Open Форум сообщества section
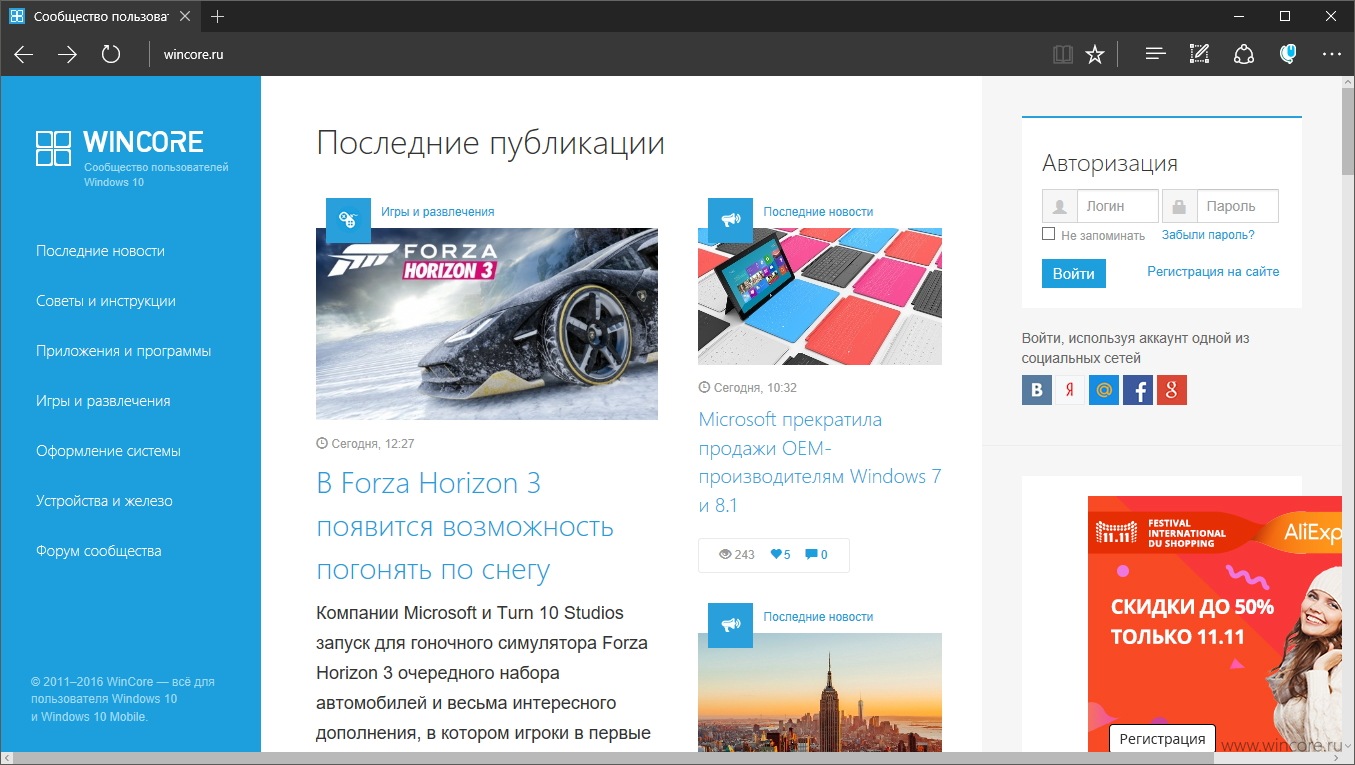Viewport: 1355px width, 765px height. pos(99,551)
